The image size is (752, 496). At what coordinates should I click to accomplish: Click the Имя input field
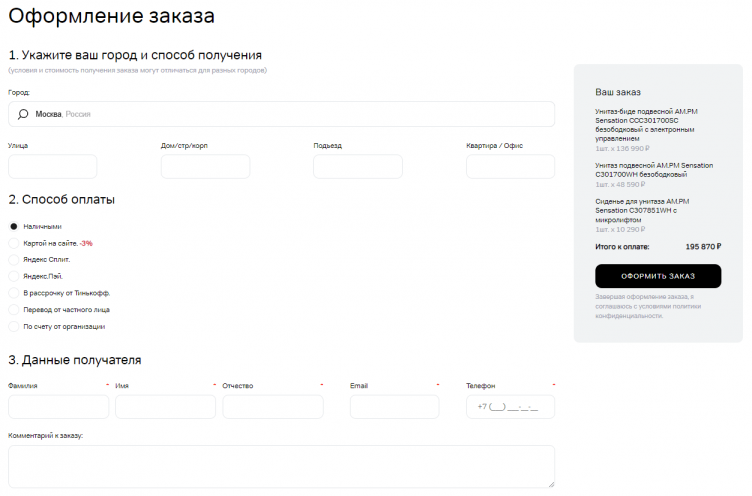click(165, 407)
